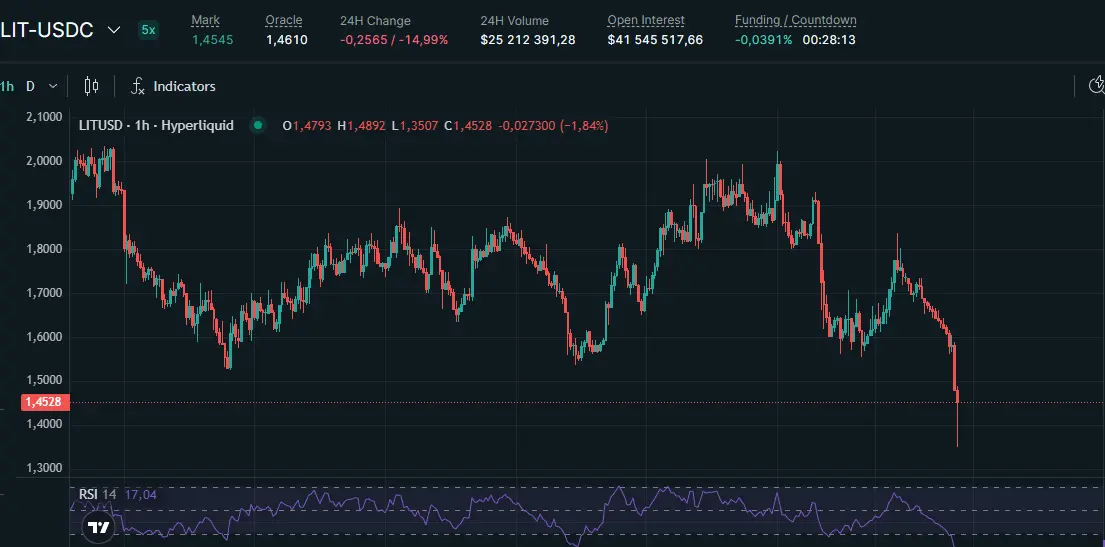Image resolution: width=1105 pixels, height=547 pixels.
Task: Select the 1h timeframe
Action: pos(6,87)
